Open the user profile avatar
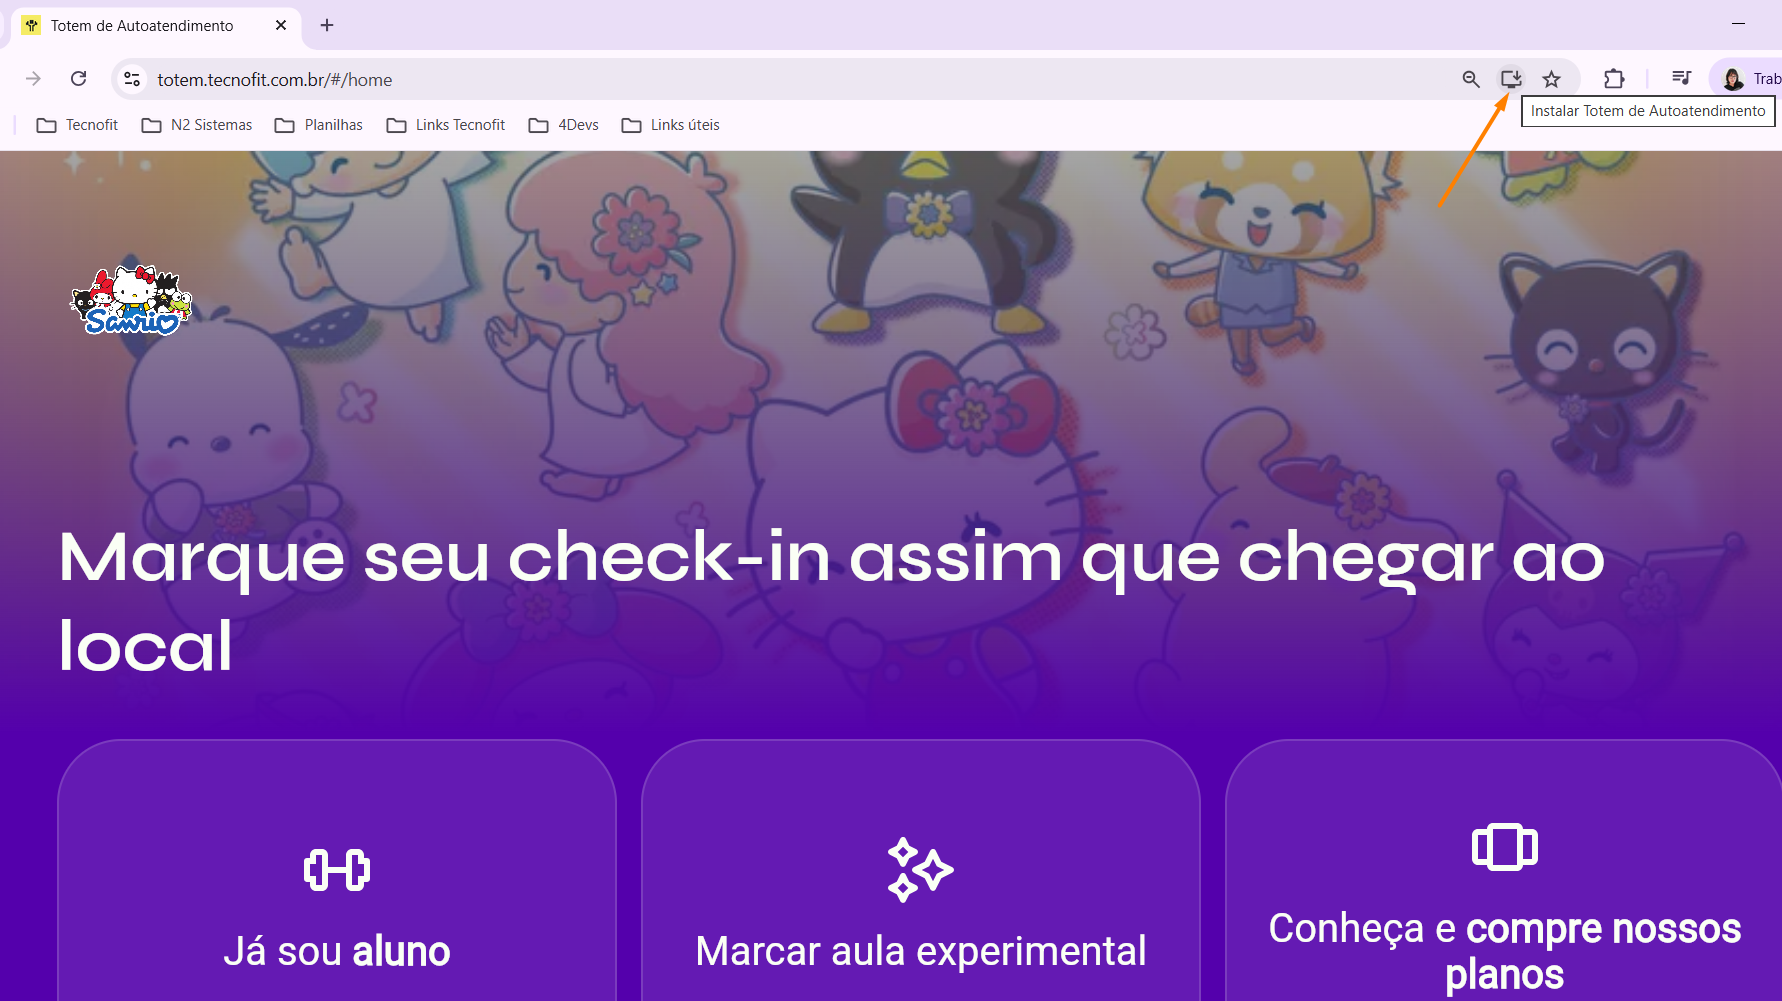Viewport: 1782px width, 1001px height. click(1733, 79)
